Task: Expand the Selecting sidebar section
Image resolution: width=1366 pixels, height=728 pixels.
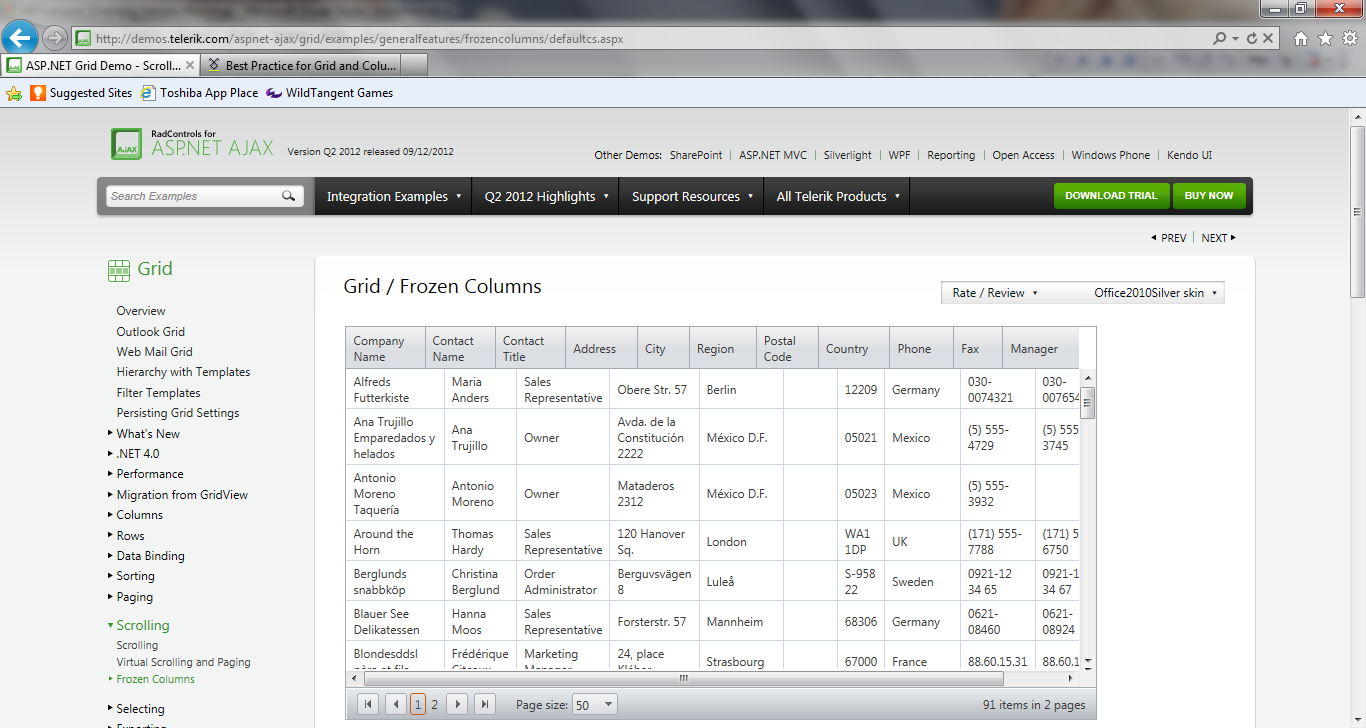Action: click(136, 709)
